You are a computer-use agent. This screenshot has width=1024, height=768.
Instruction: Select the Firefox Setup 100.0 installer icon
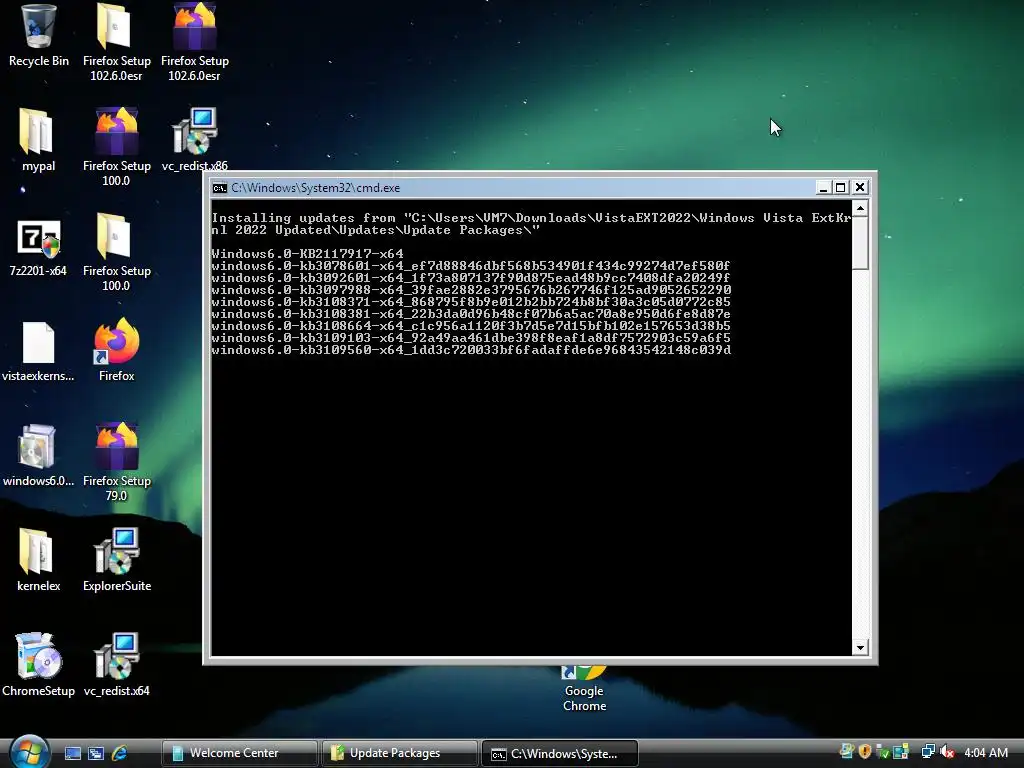tap(116, 147)
